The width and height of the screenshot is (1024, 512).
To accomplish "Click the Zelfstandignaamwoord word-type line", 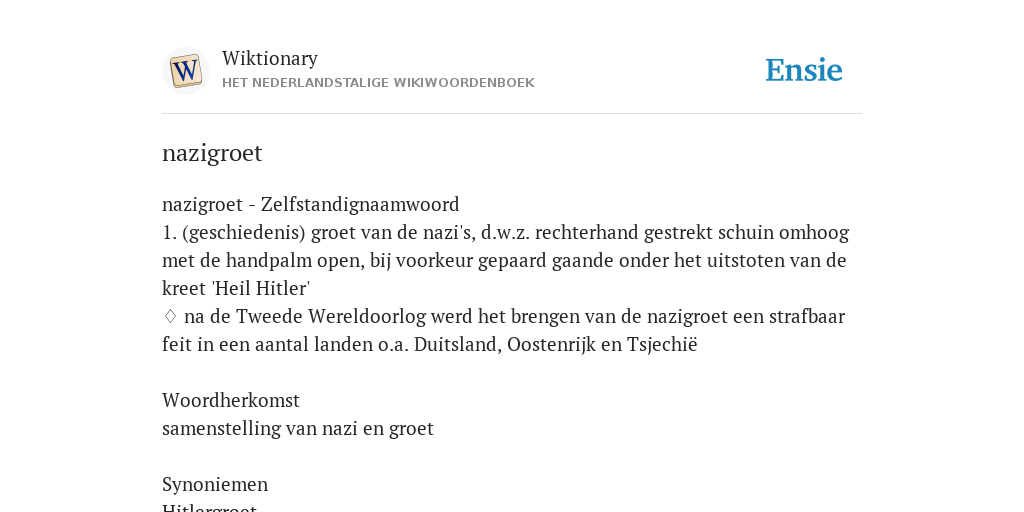I will pos(311,204).
